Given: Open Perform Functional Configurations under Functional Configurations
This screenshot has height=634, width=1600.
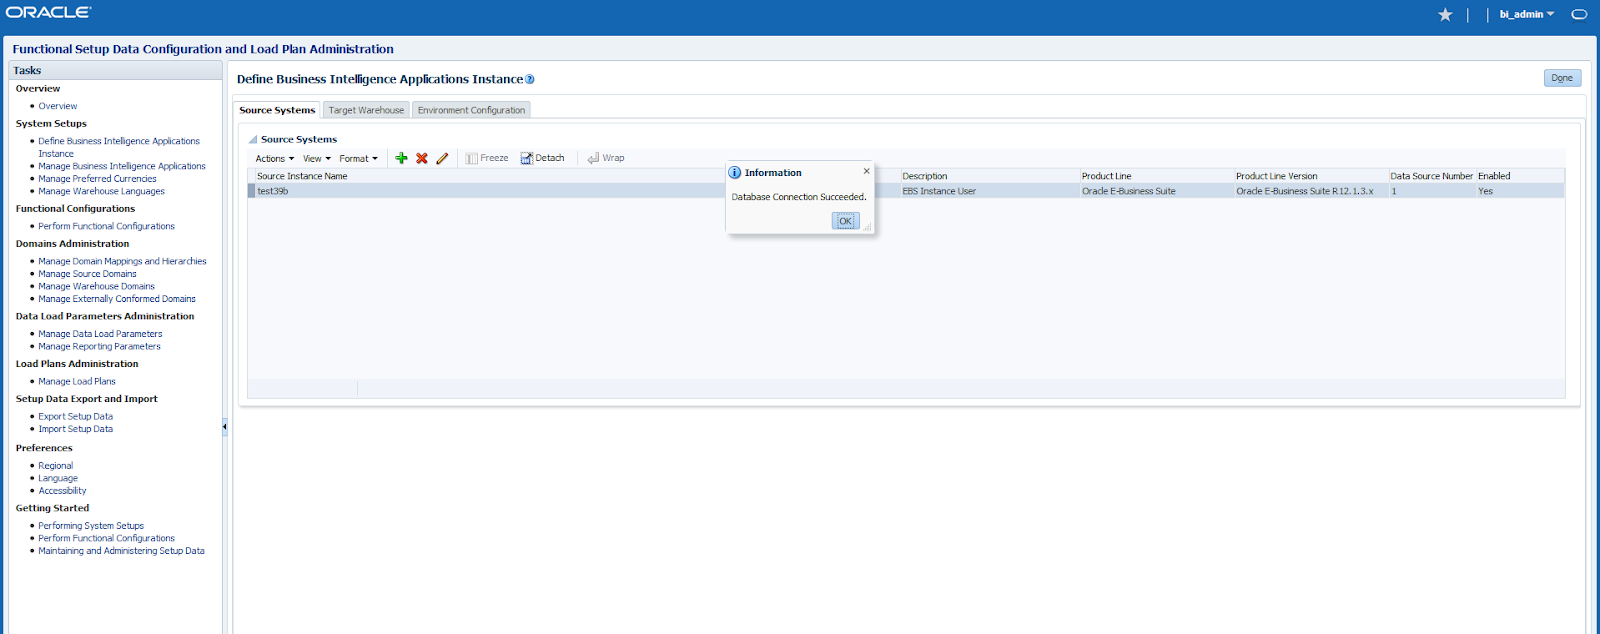Looking at the screenshot, I should [x=106, y=226].
